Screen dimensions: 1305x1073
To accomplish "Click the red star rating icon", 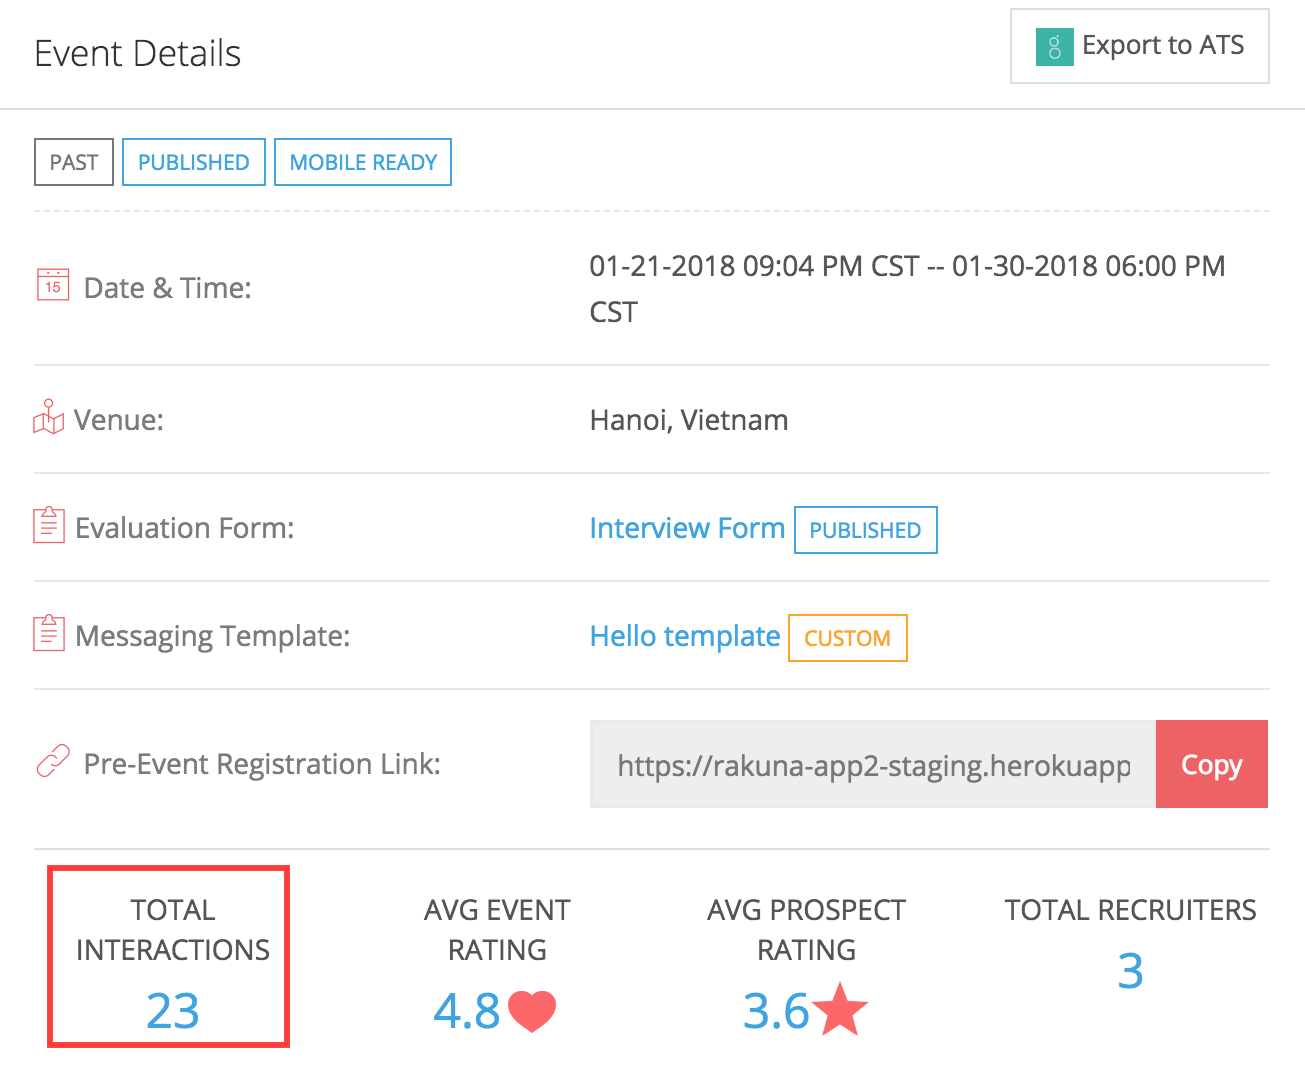I will 840,1010.
